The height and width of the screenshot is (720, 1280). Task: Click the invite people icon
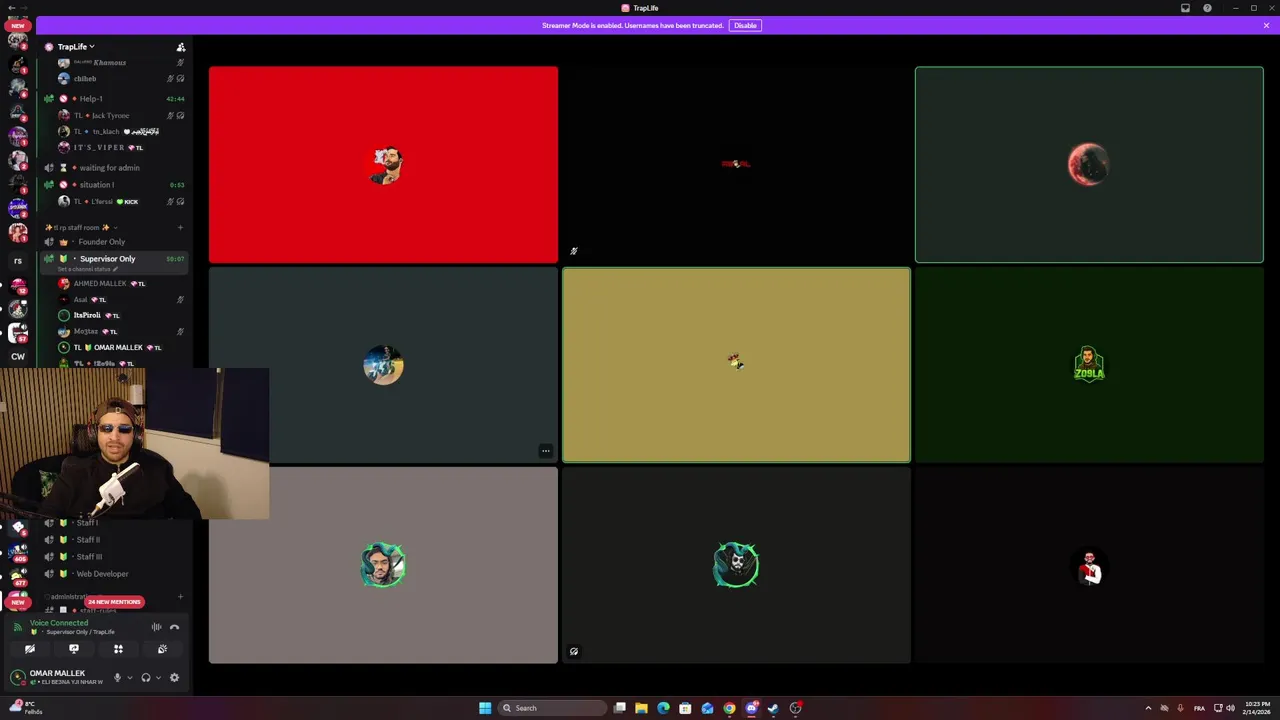[x=181, y=47]
